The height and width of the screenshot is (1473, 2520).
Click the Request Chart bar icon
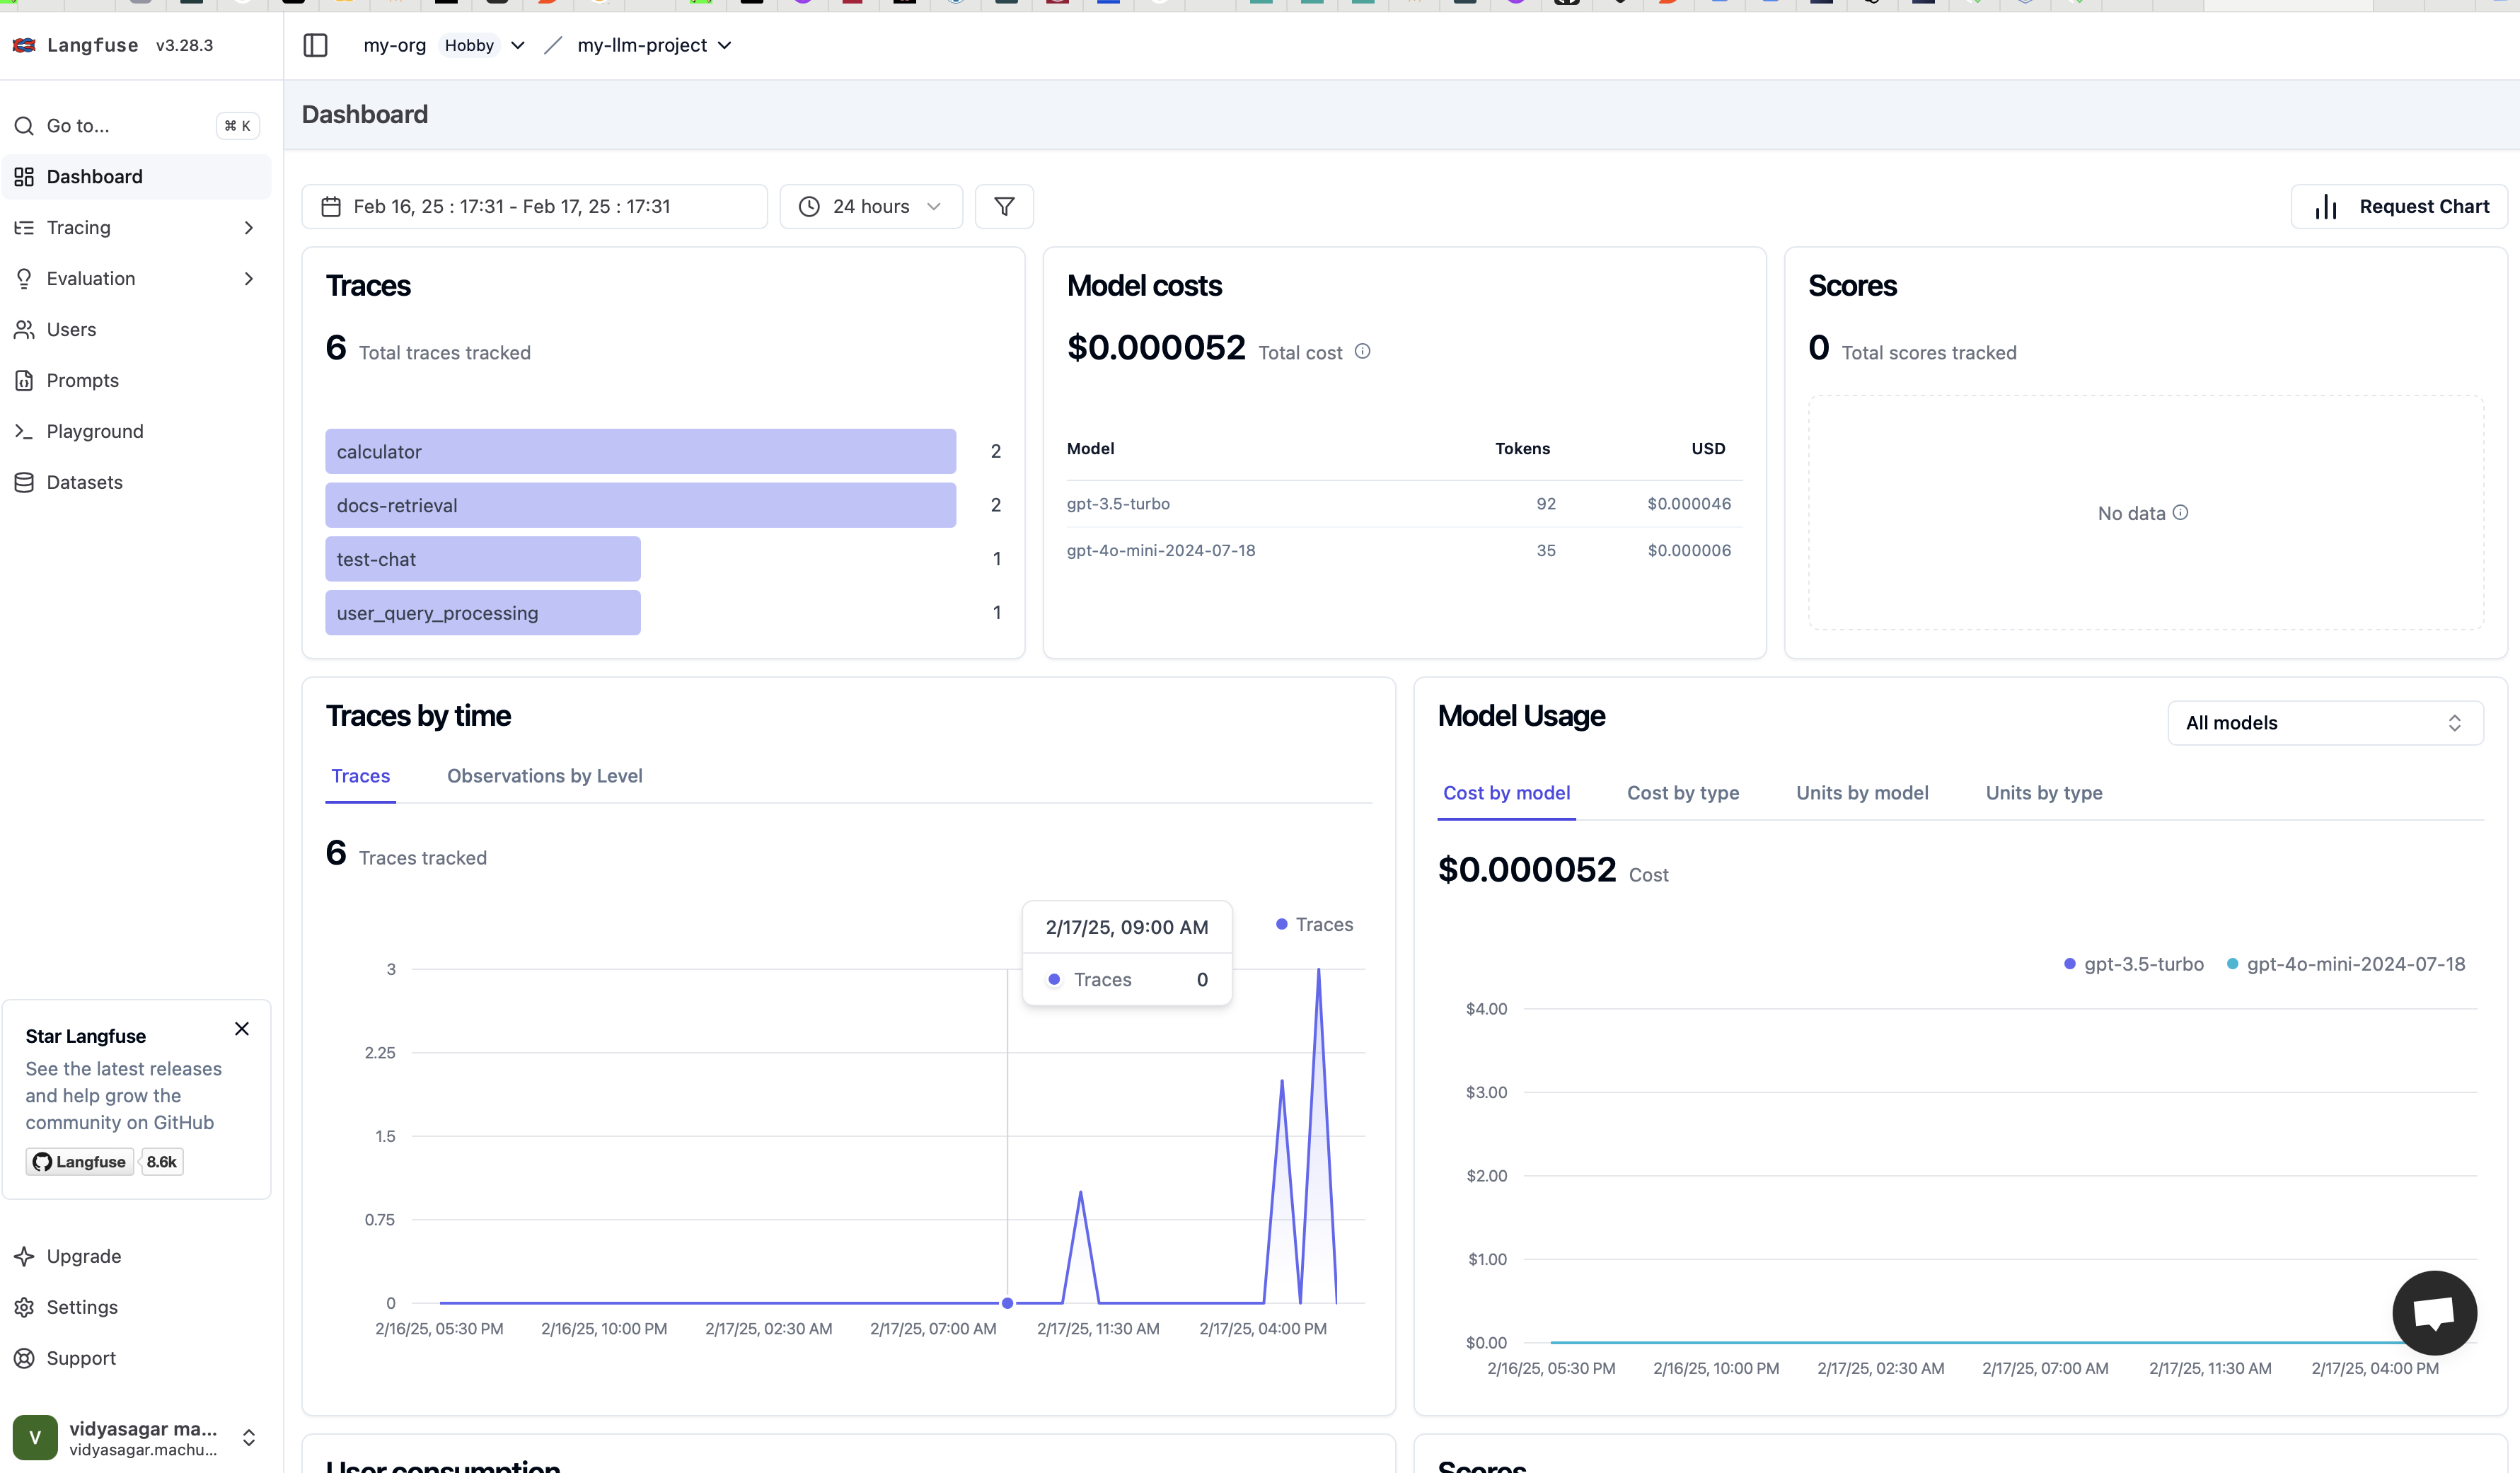tap(2325, 207)
